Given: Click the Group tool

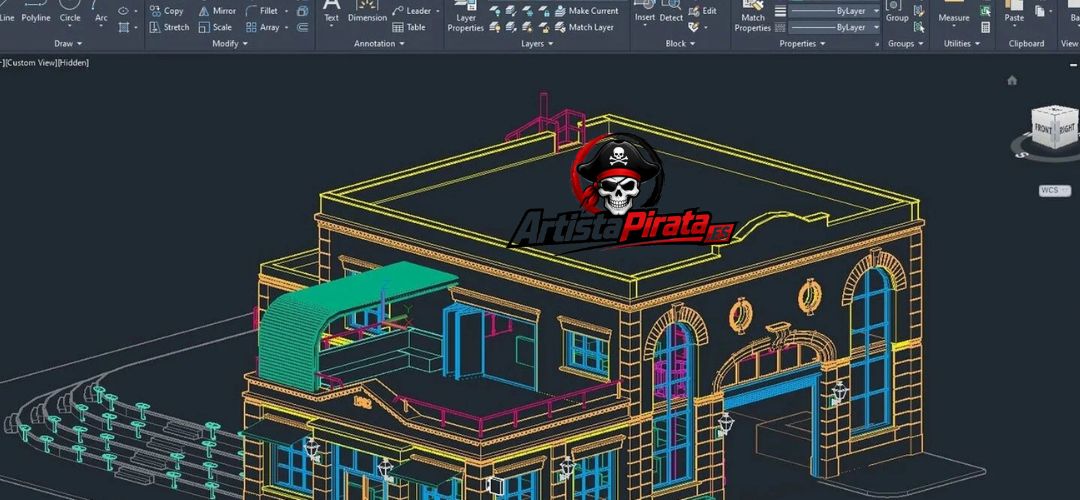Looking at the screenshot, I should [897, 12].
